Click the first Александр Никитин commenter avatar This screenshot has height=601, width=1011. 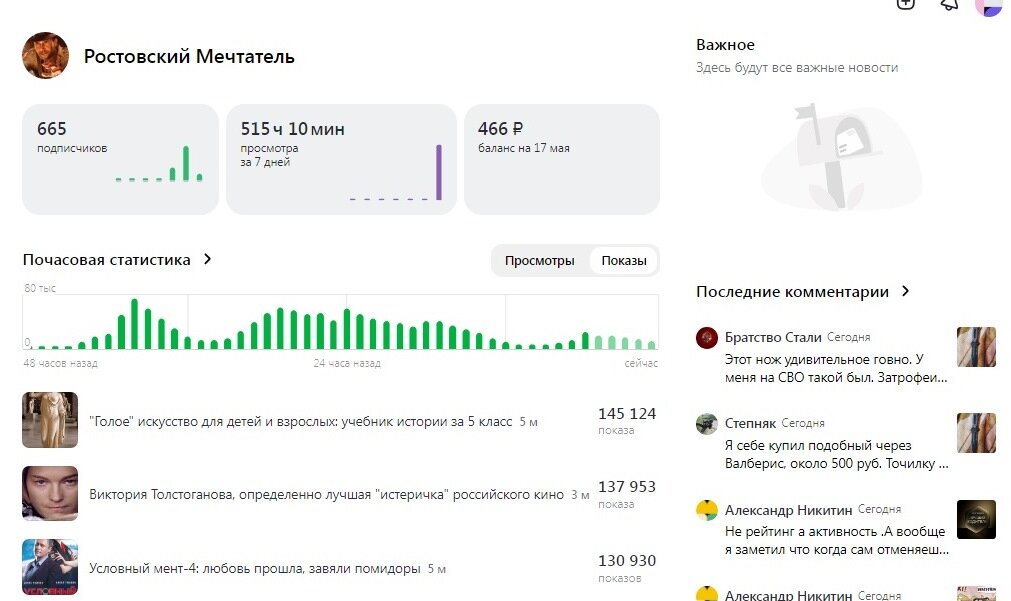707,510
